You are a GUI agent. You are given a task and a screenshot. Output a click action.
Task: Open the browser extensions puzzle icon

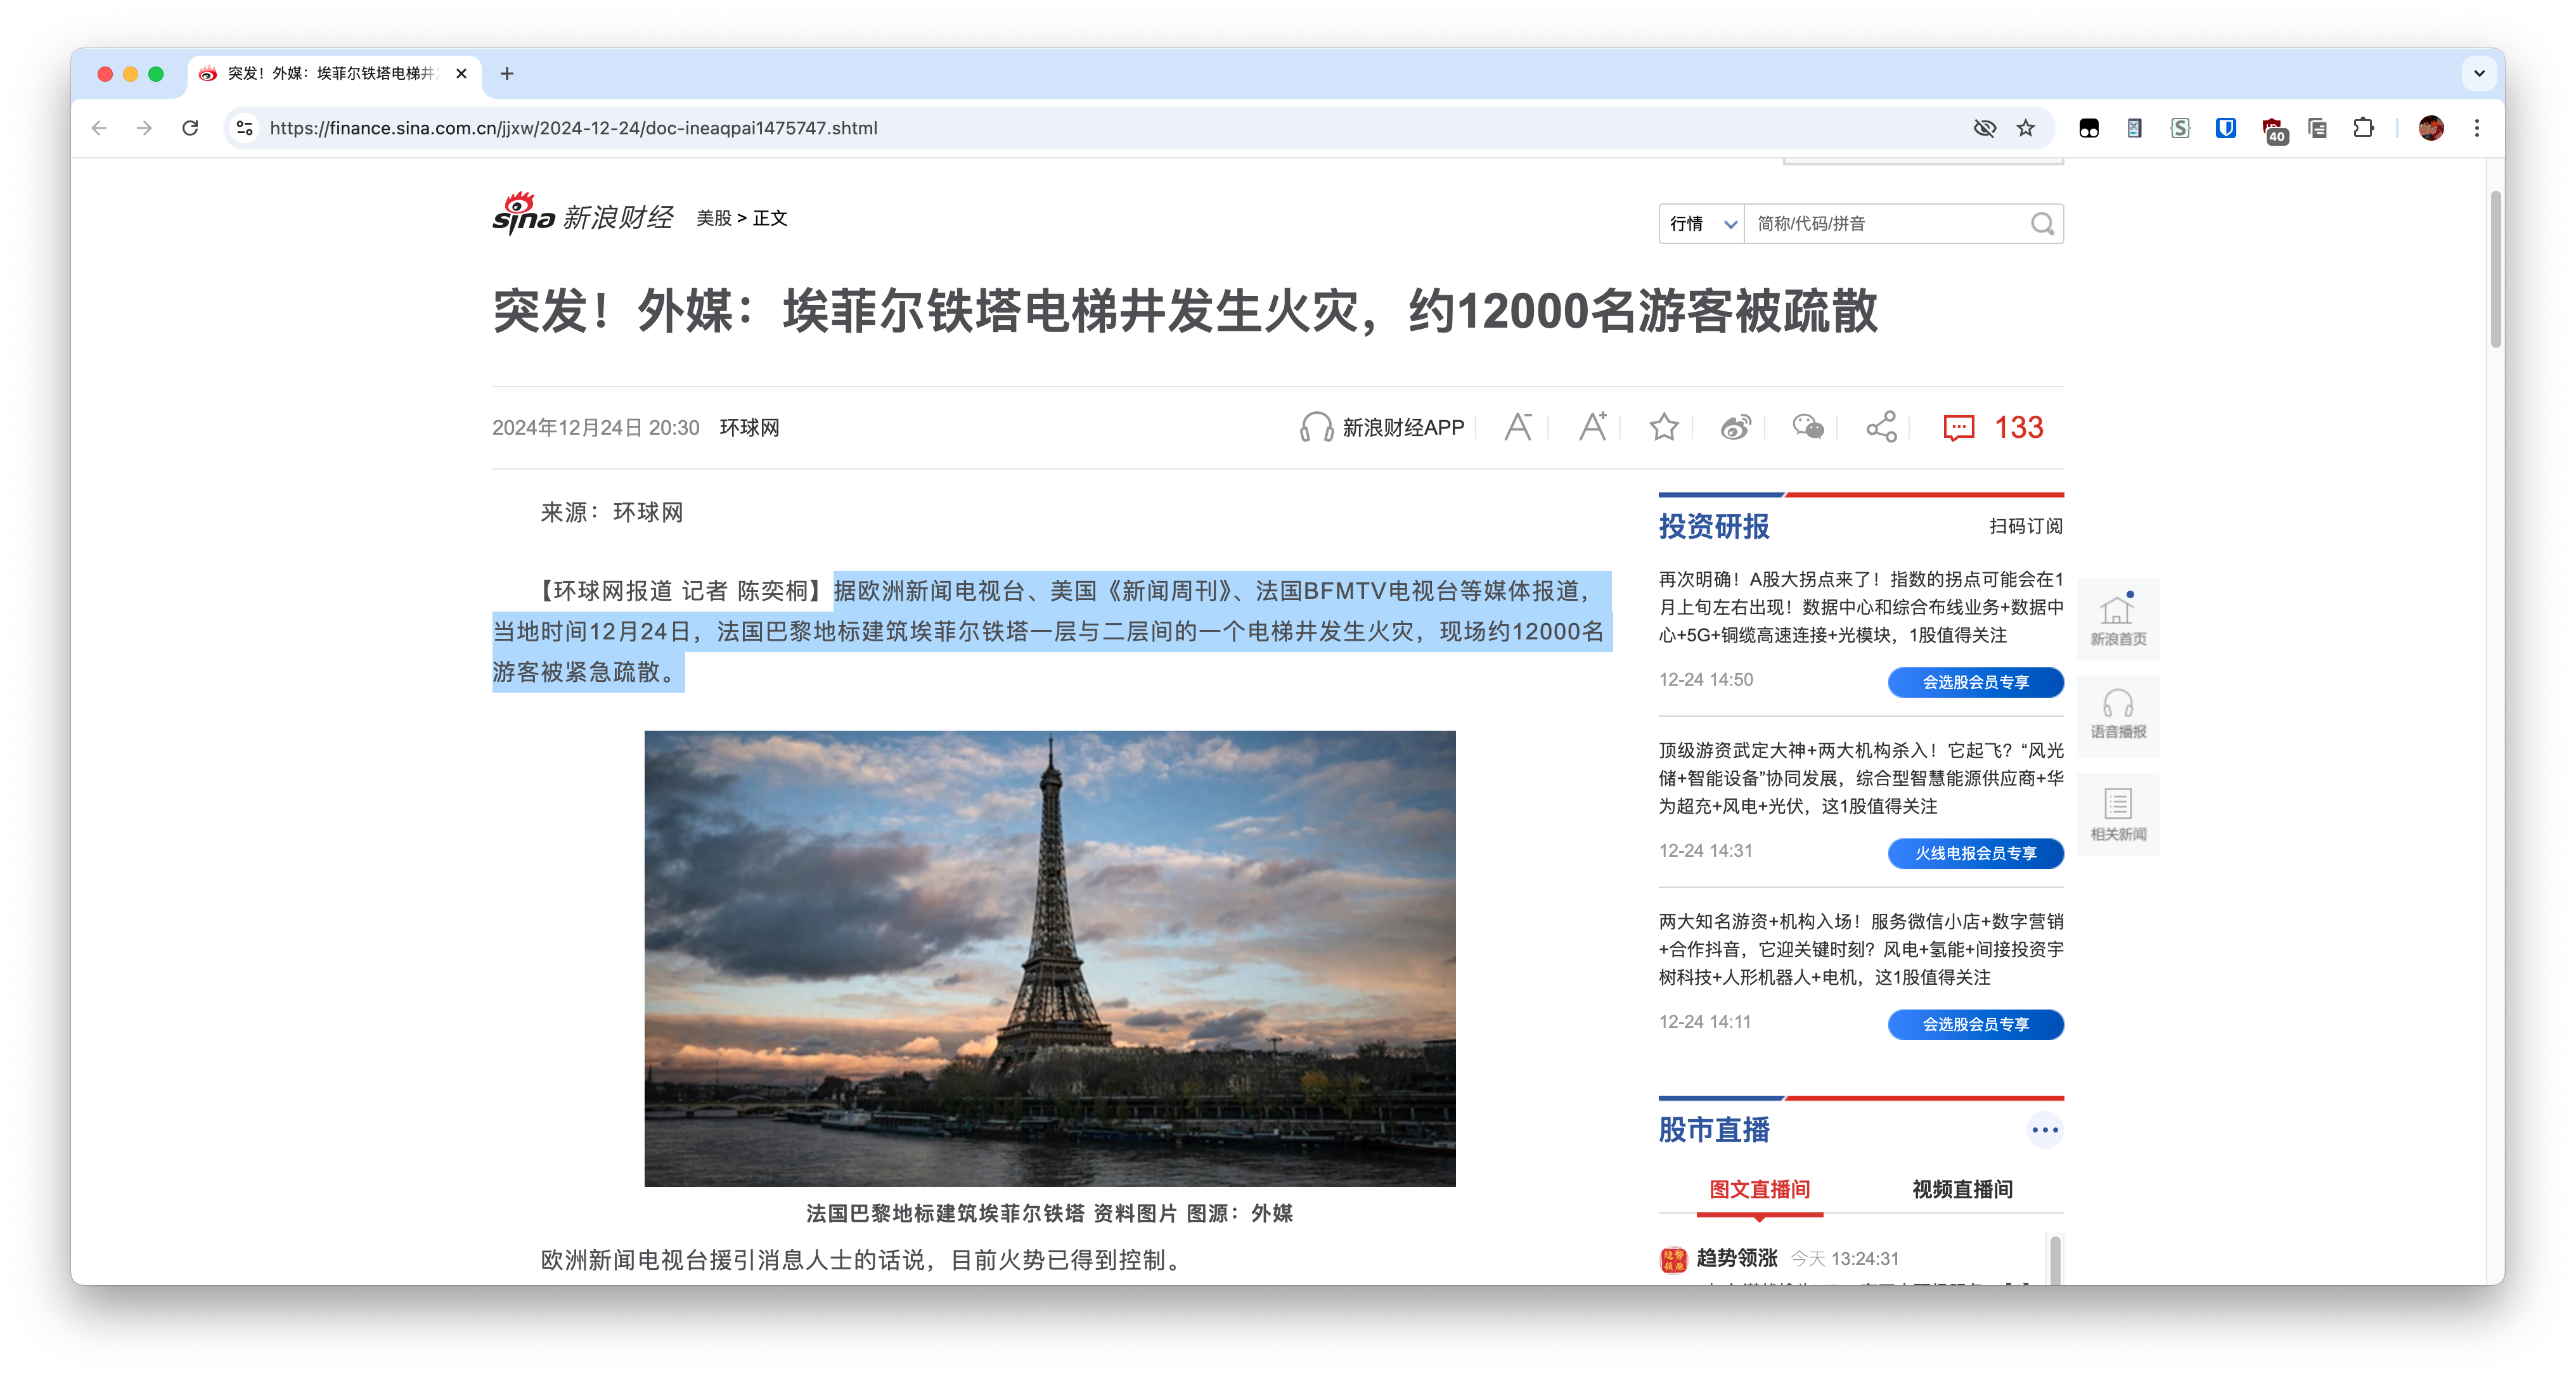[2364, 128]
